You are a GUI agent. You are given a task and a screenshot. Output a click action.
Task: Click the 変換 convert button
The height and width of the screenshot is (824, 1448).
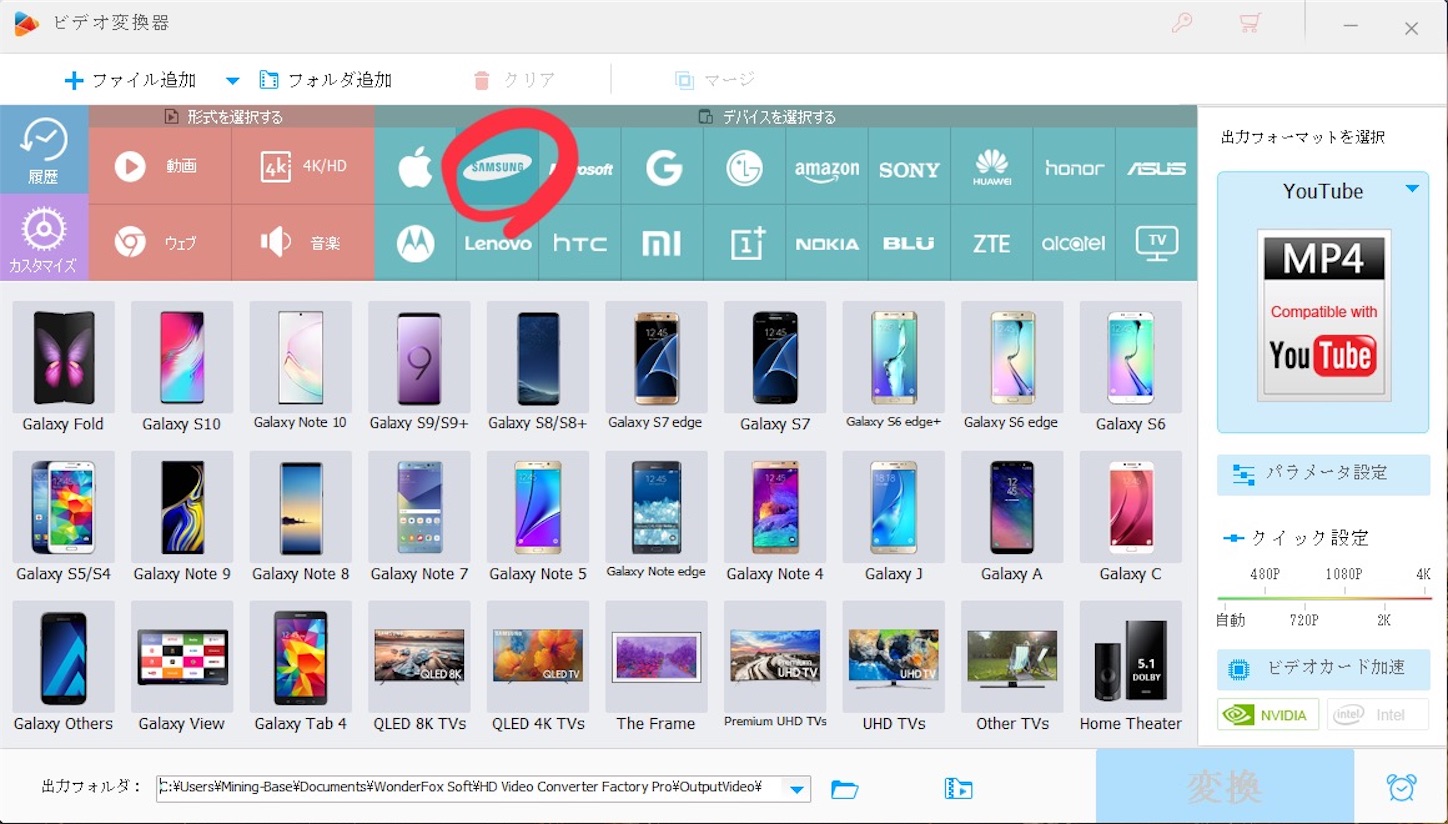(1224, 787)
